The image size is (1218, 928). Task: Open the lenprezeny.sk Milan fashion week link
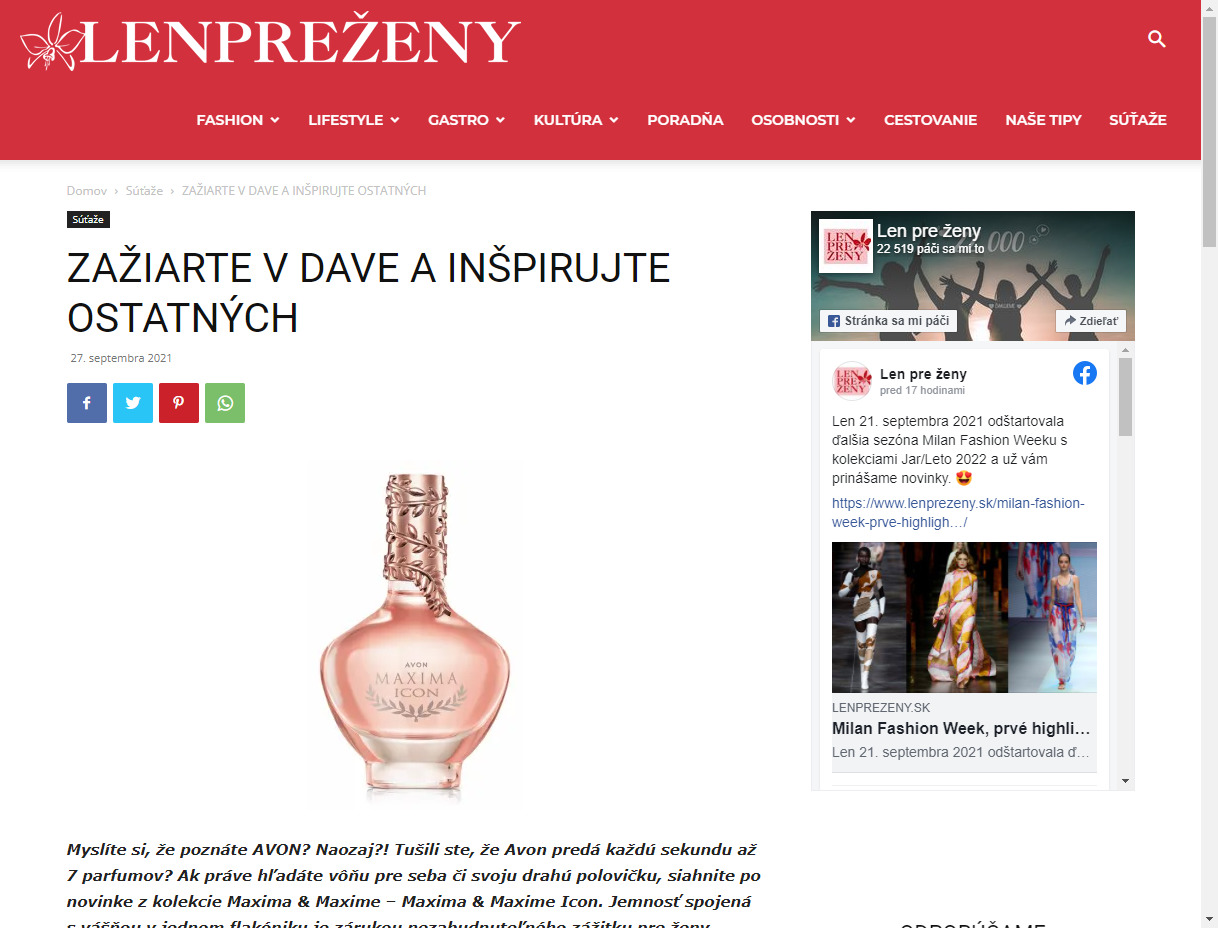click(958, 513)
